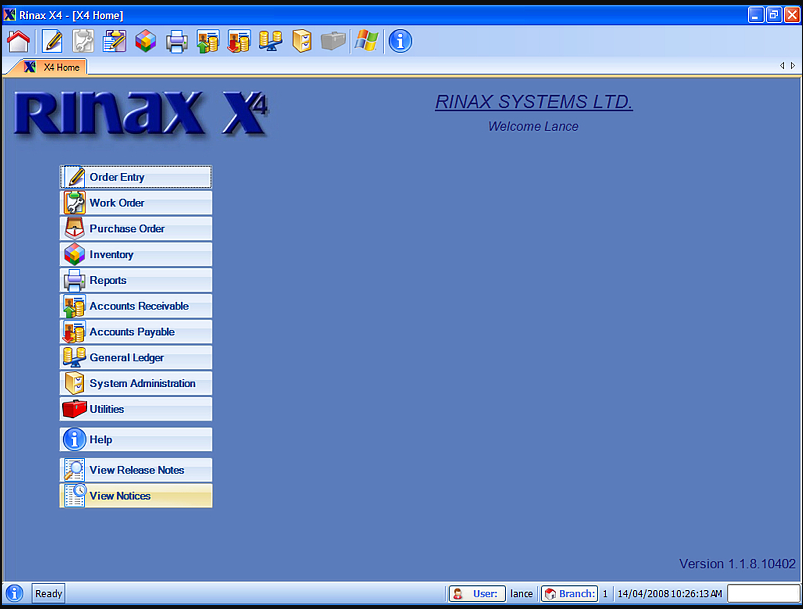Open the Order Entry module button

pyautogui.click(x=136, y=177)
